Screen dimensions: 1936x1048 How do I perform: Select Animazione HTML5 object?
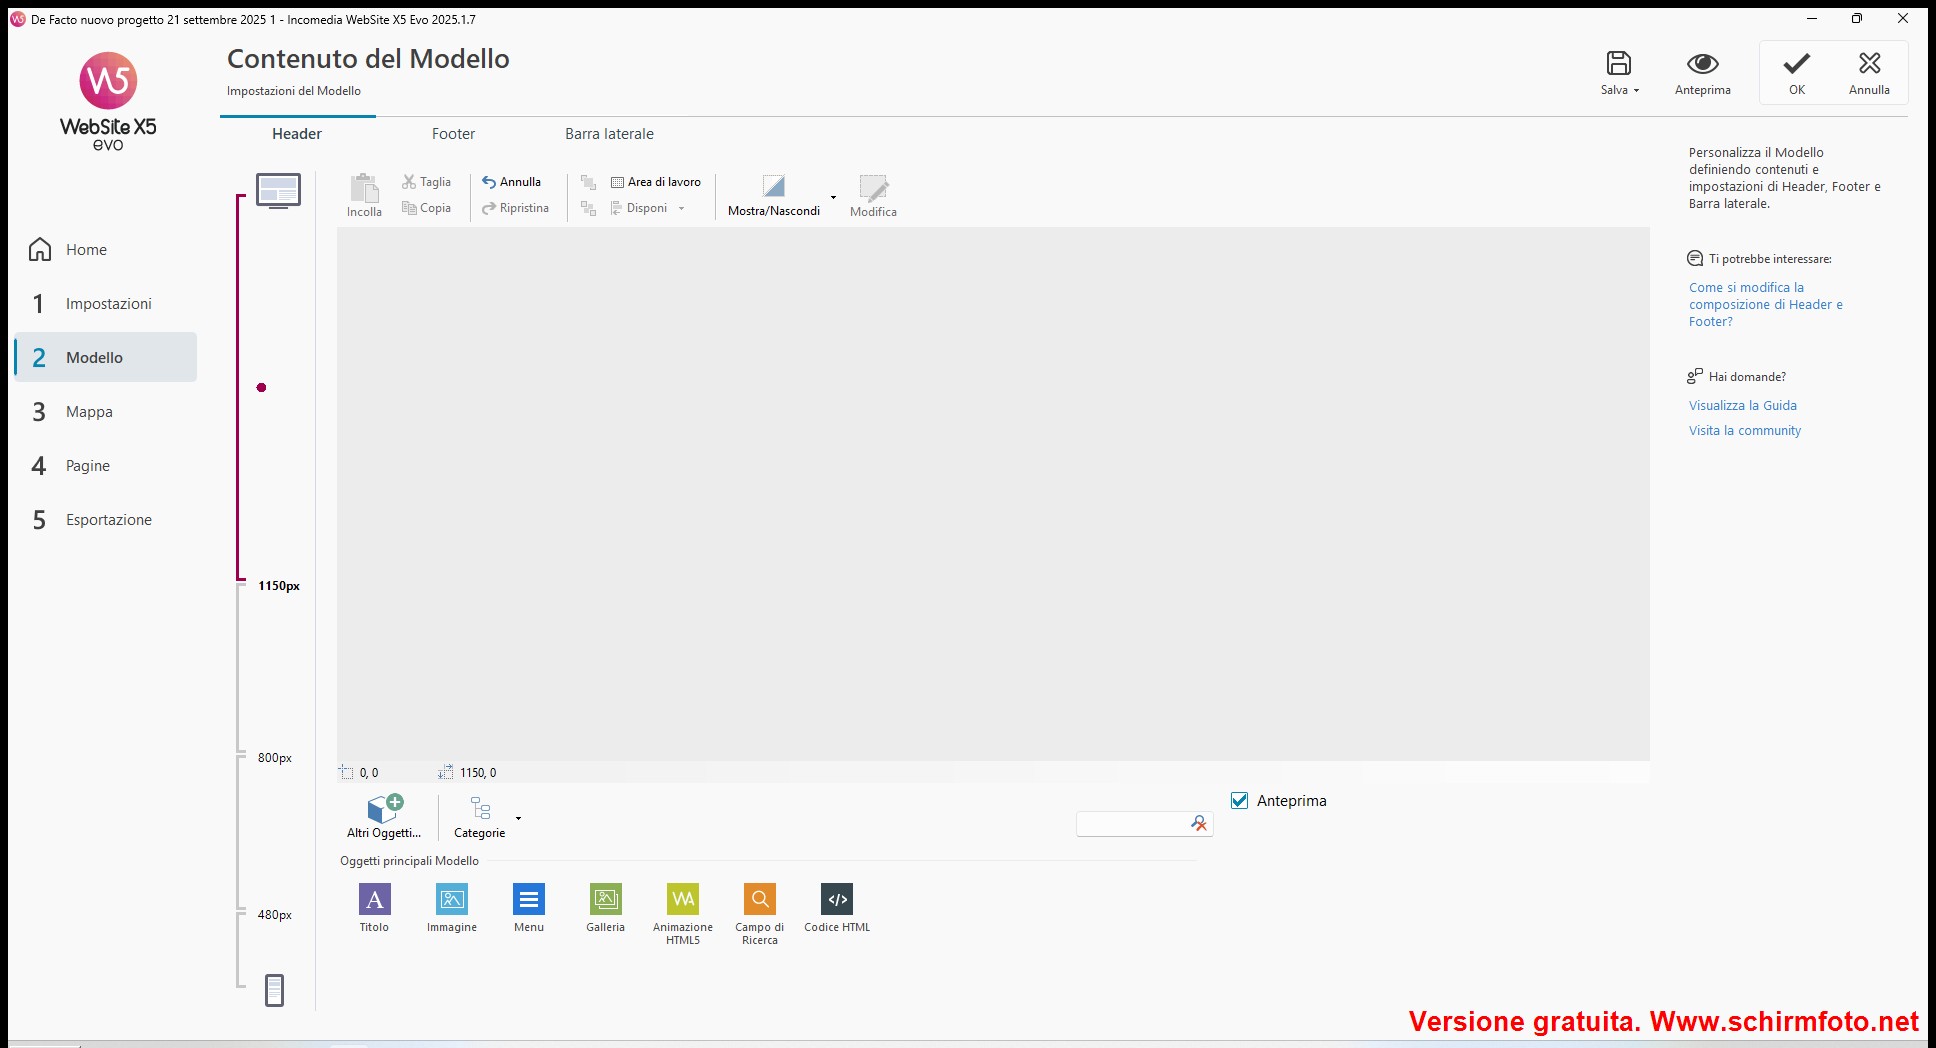coord(683,900)
